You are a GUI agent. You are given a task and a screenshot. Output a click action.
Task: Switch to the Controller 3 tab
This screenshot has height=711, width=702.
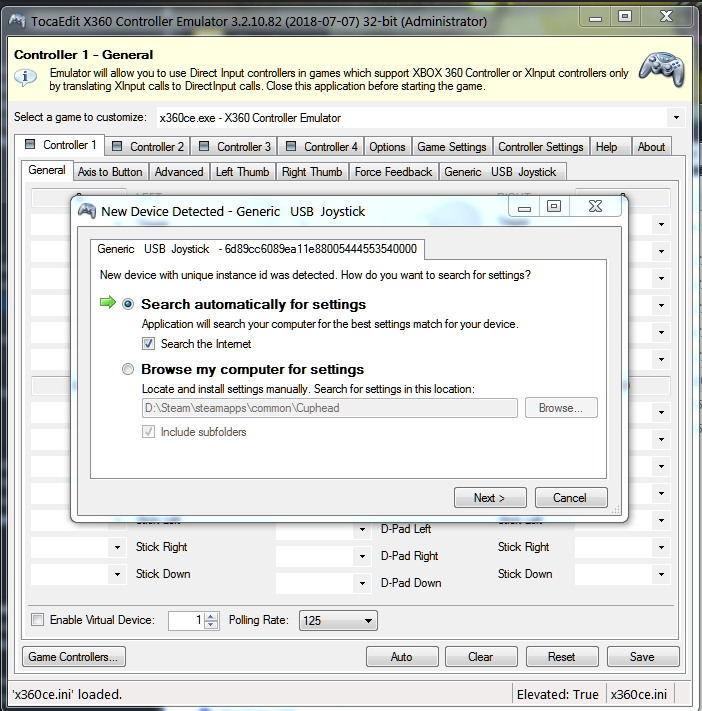click(235, 146)
